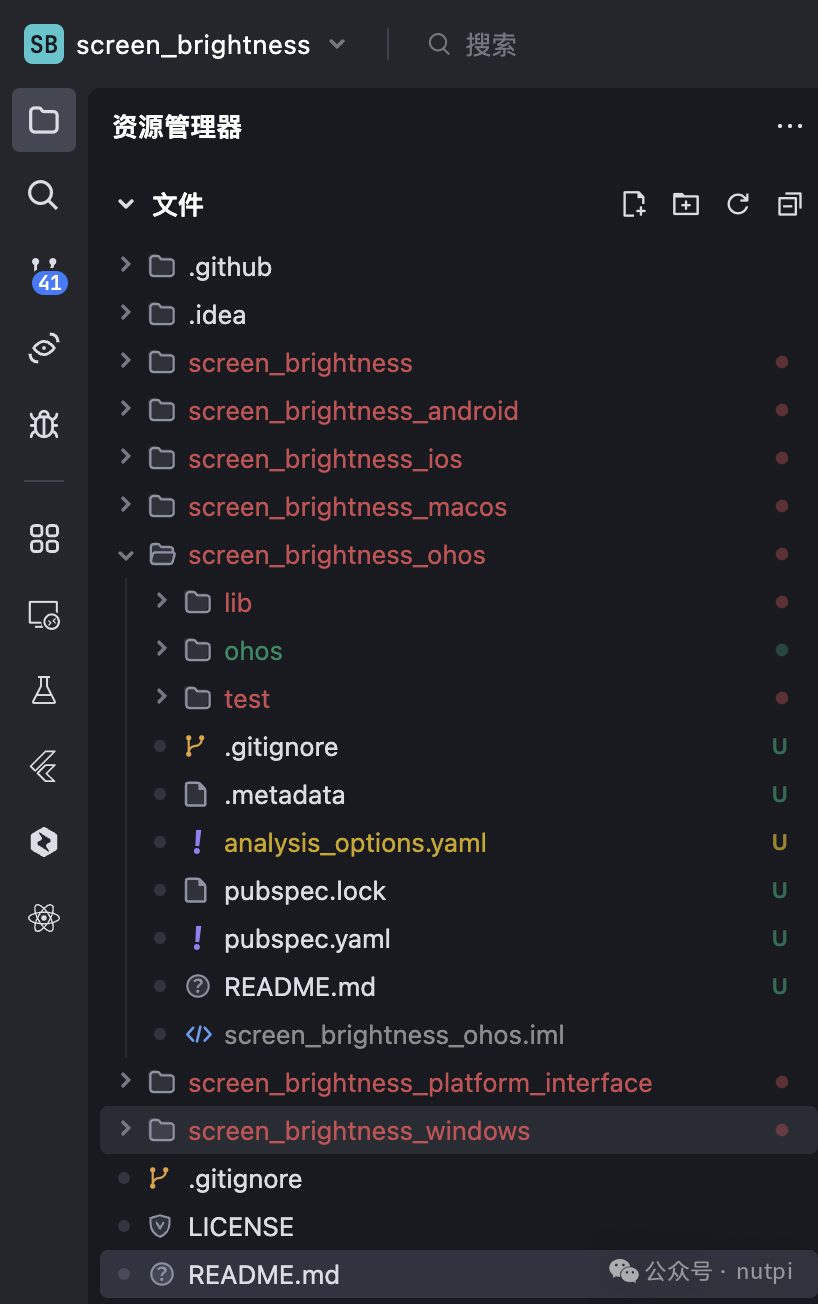Expand the lib folder

click(x=162, y=602)
